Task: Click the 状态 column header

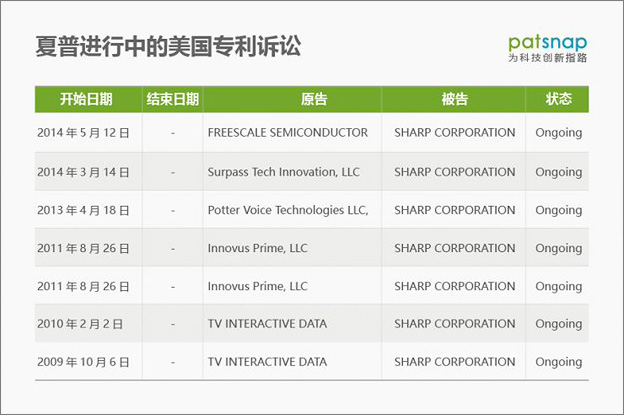Action: pos(559,99)
